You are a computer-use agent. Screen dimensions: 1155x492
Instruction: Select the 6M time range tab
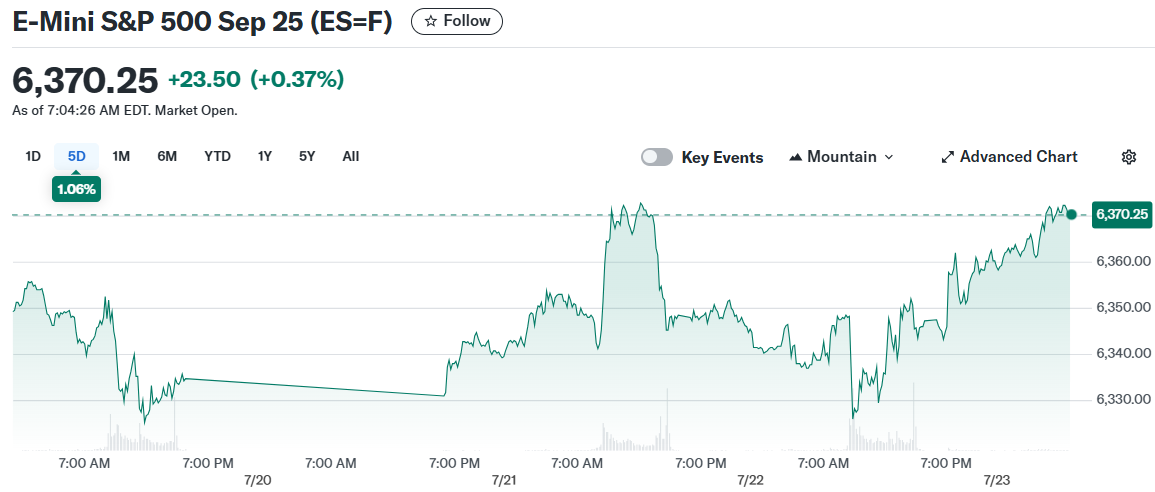click(167, 156)
